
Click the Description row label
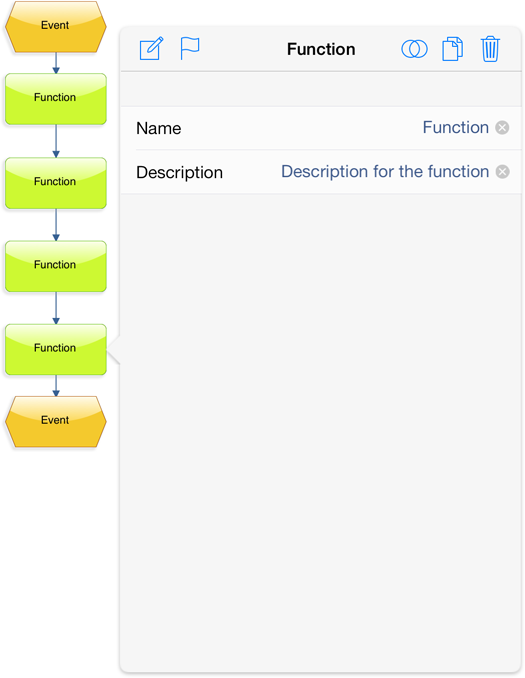[179, 173]
